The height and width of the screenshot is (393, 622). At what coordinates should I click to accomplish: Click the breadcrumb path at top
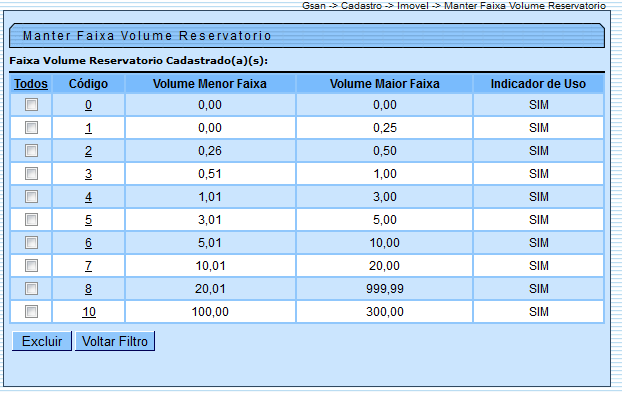coord(454,6)
